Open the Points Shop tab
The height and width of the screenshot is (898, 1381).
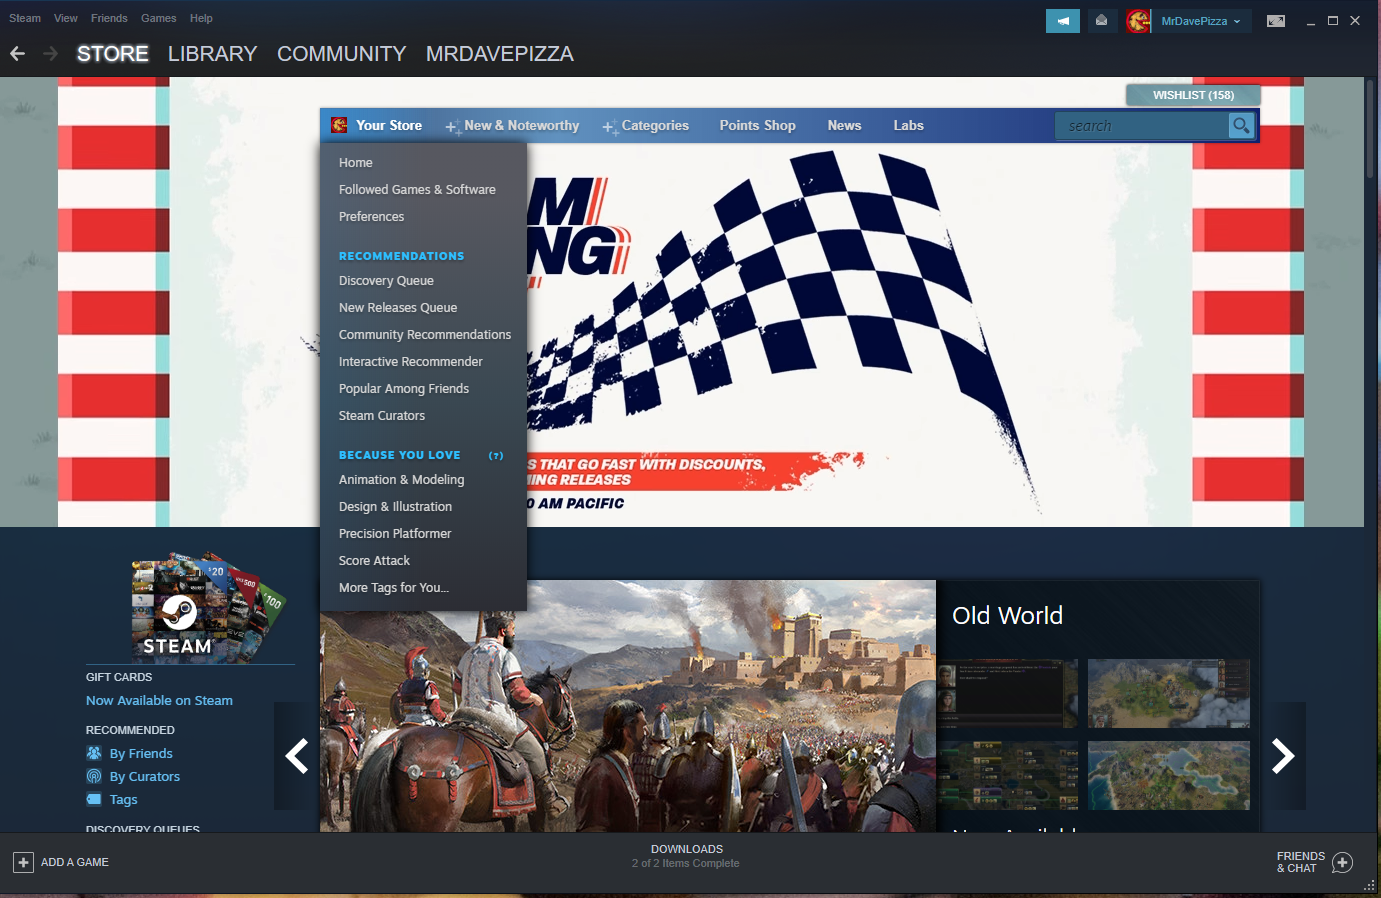point(757,125)
